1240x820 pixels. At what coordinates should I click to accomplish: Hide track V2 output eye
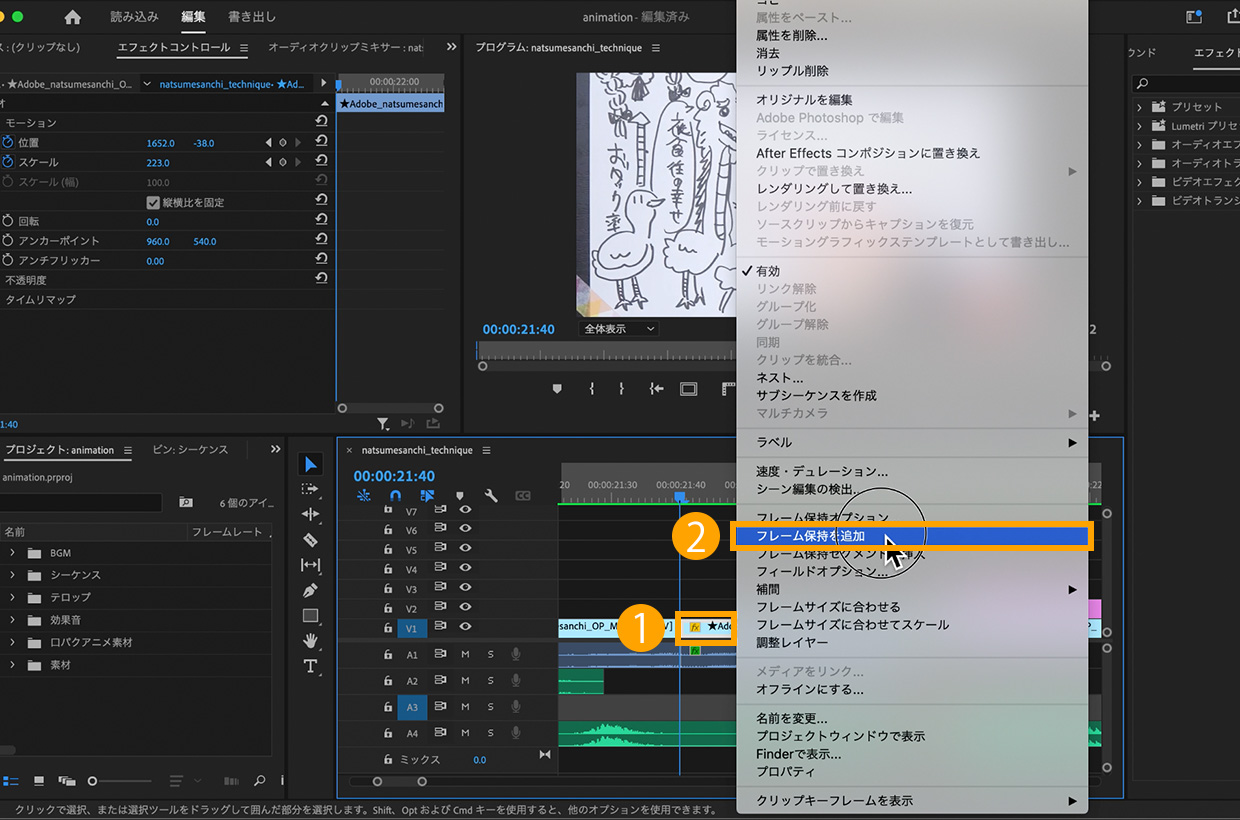click(x=465, y=608)
